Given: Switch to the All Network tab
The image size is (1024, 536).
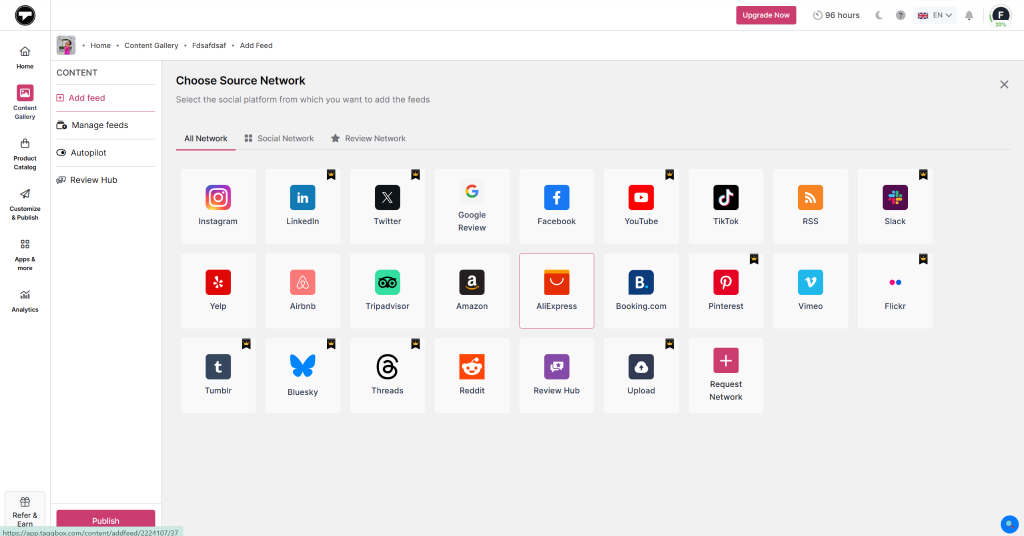Looking at the screenshot, I should [206, 138].
